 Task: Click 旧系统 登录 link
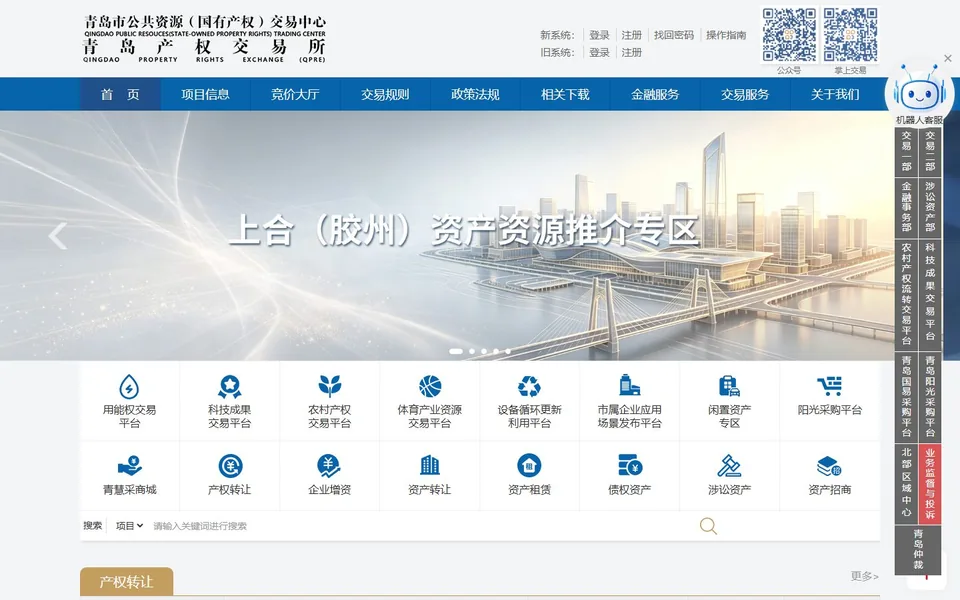599,53
